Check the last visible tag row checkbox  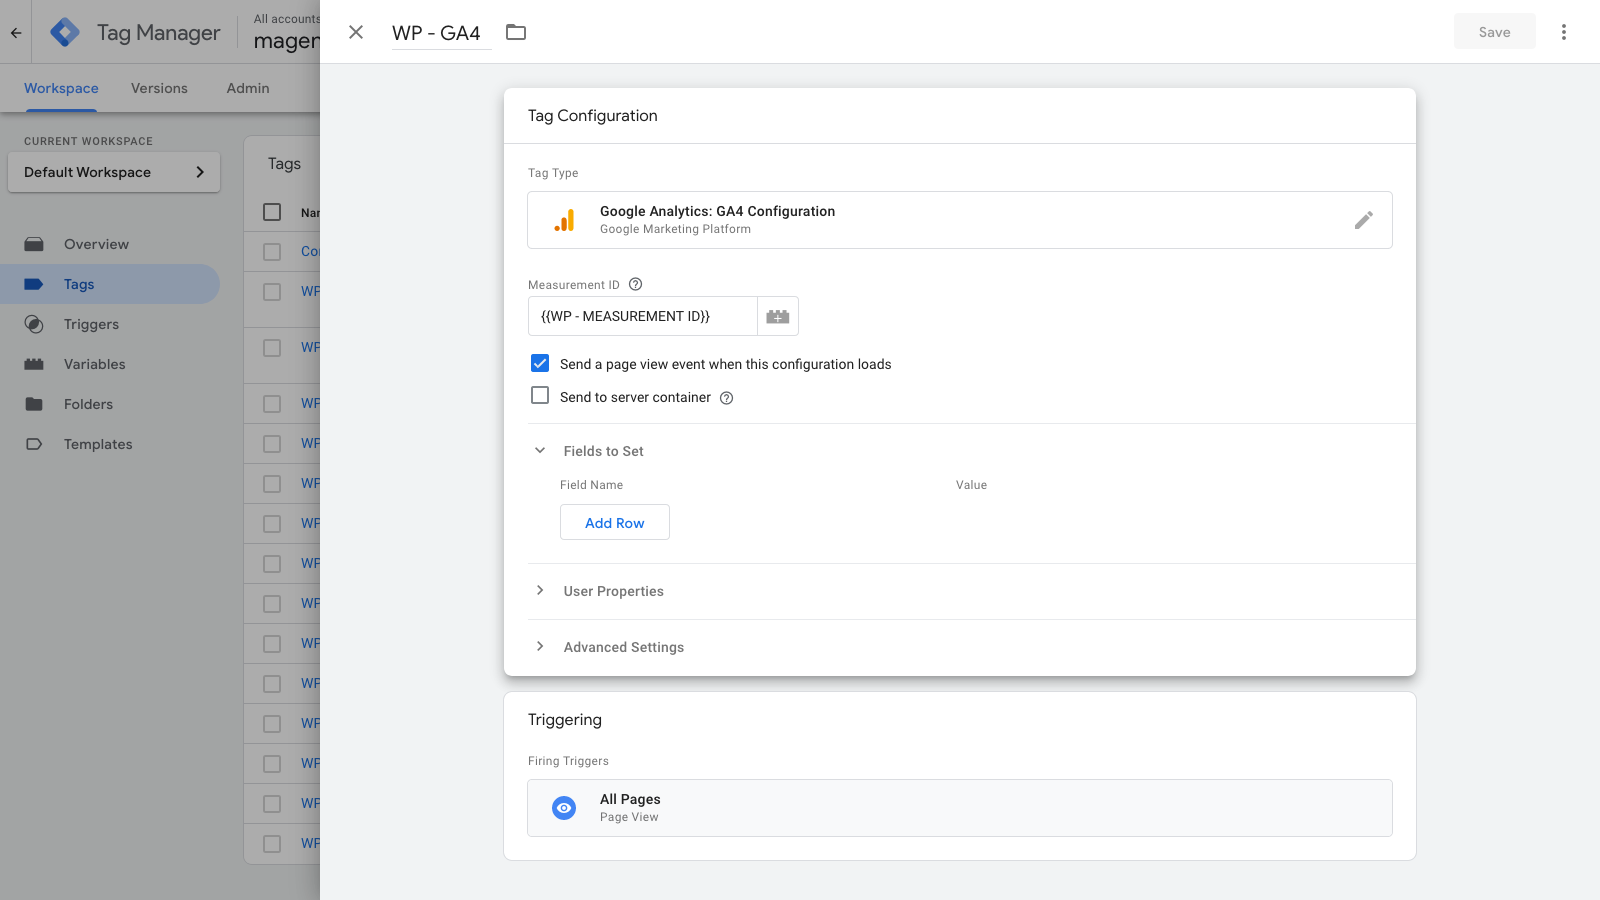pyautogui.click(x=272, y=844)
